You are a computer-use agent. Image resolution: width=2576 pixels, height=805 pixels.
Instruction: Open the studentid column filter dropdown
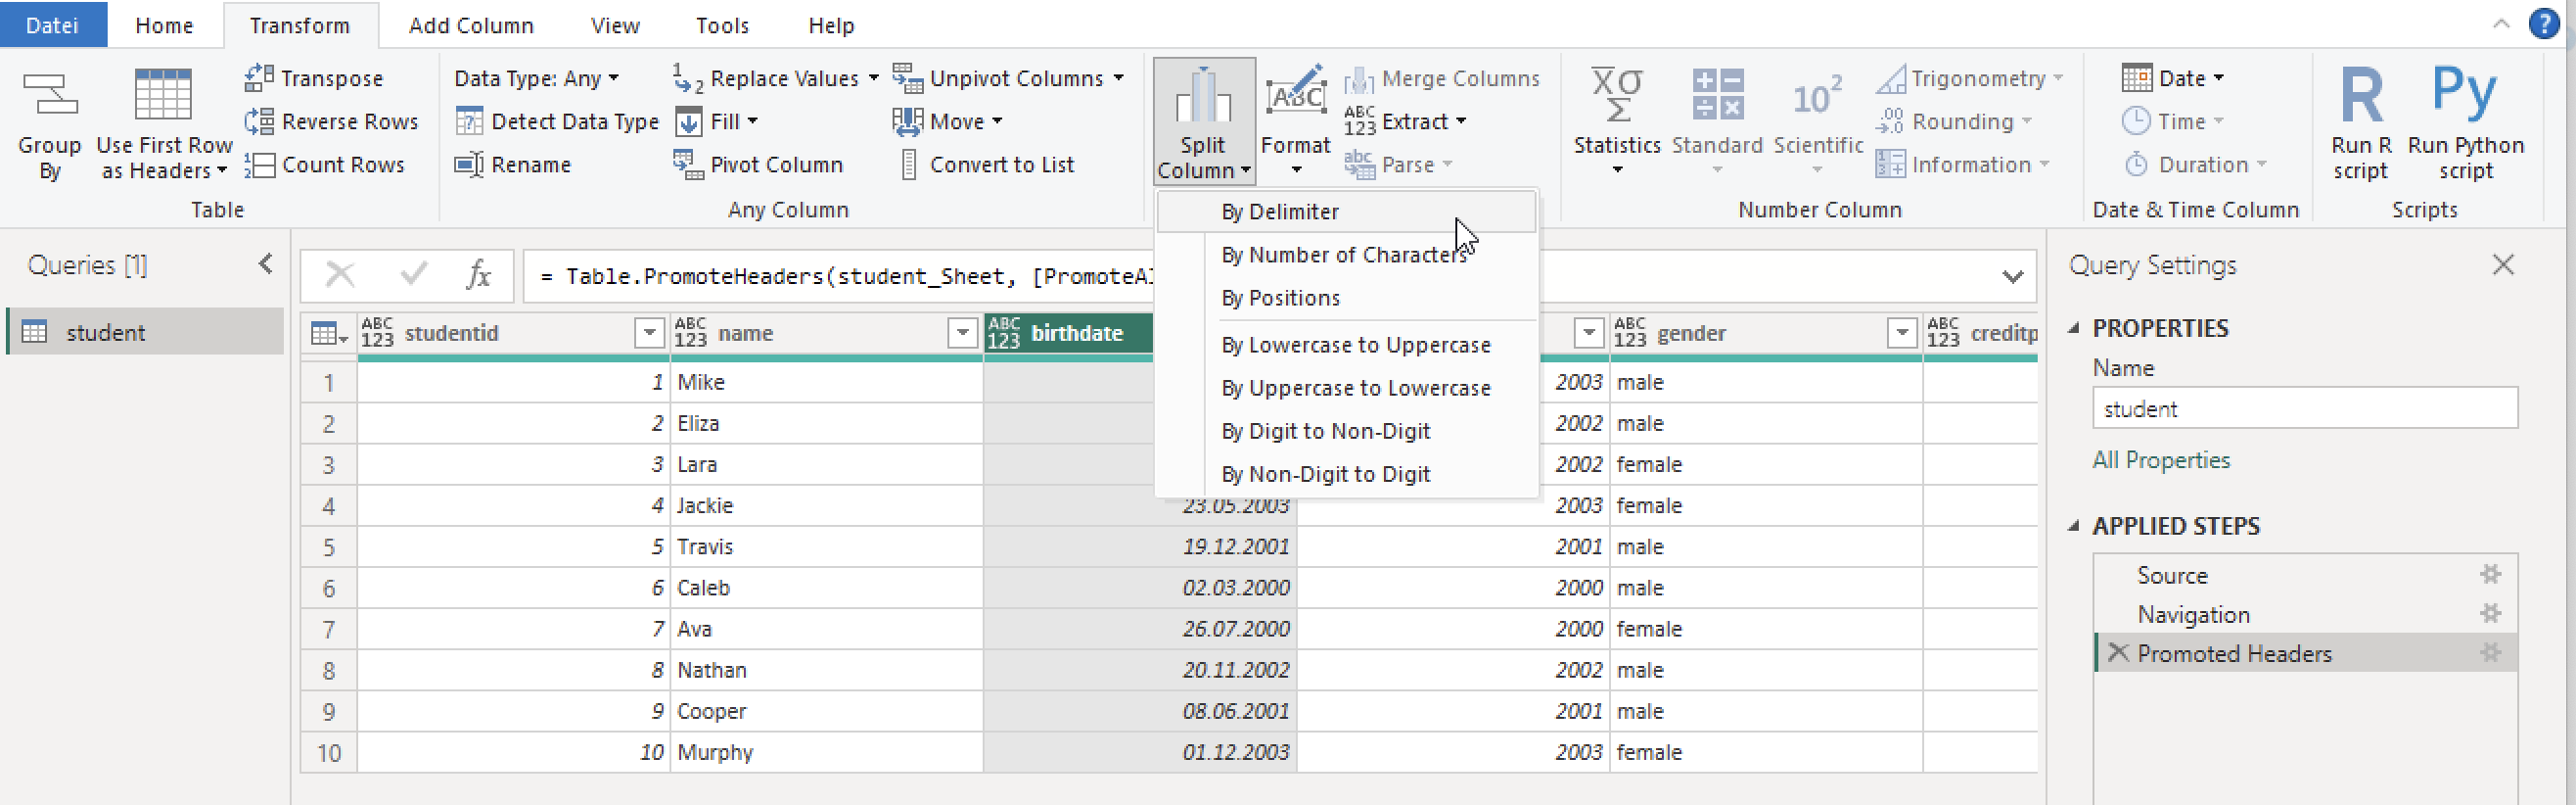point(649,332)
